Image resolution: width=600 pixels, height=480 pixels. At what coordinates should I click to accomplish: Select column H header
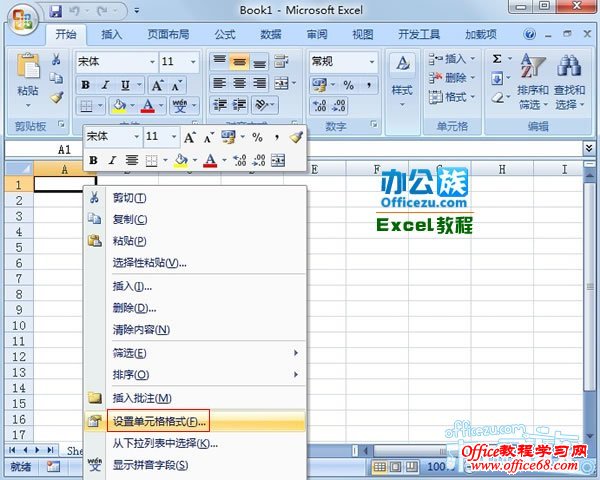[502, 169]
